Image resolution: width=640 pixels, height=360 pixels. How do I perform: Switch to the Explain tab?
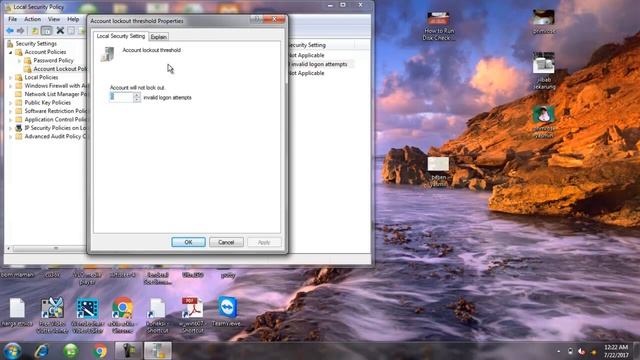coord(158,37)
